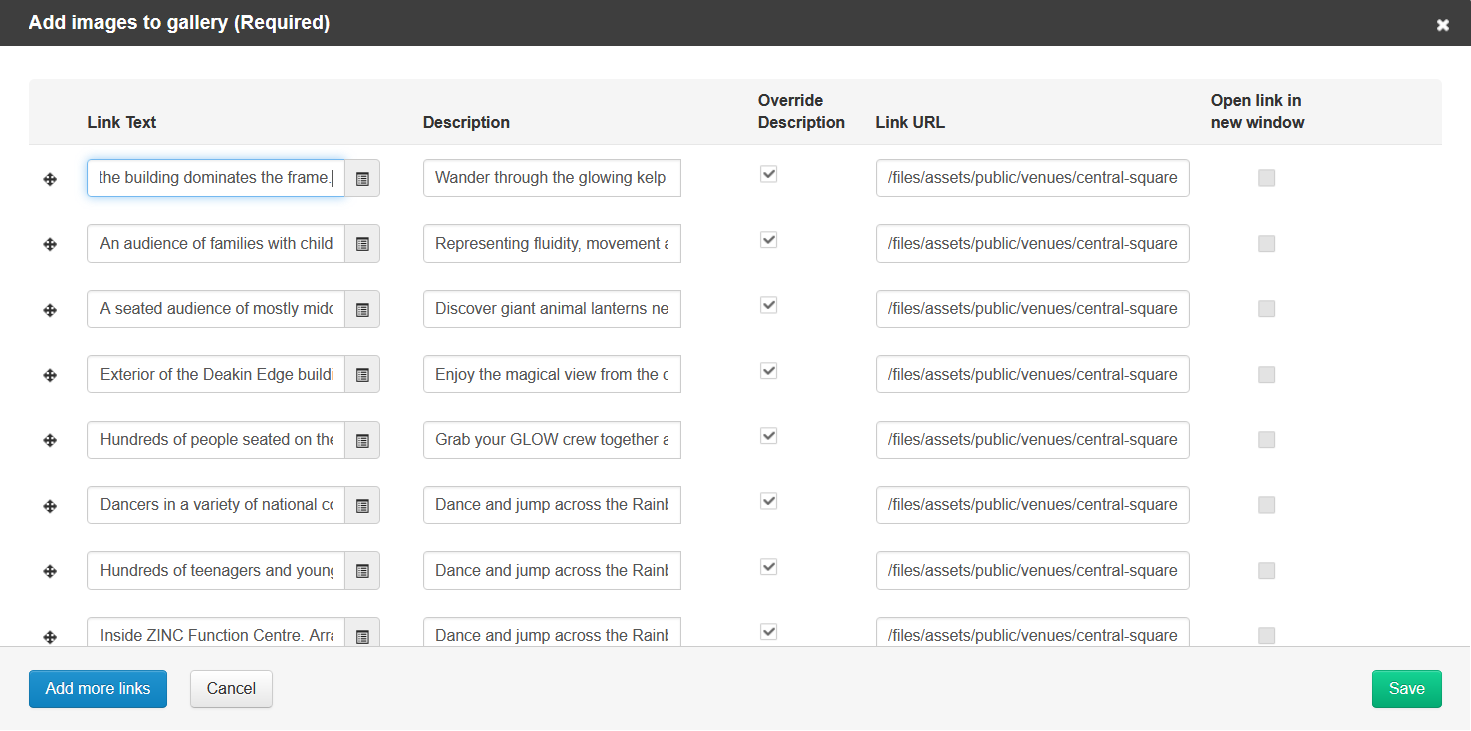Focus the 'Enjoy the magical view' description input
The image size is (1471, 731).
tap(551, 374)
